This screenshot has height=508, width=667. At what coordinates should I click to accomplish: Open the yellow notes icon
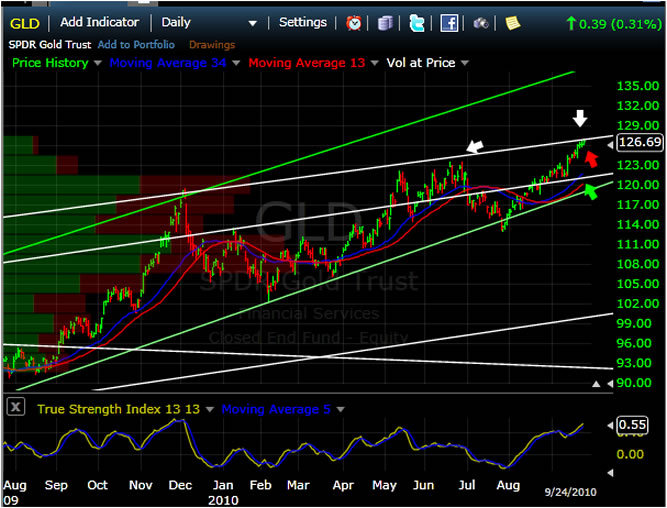[x=512, y=22]
